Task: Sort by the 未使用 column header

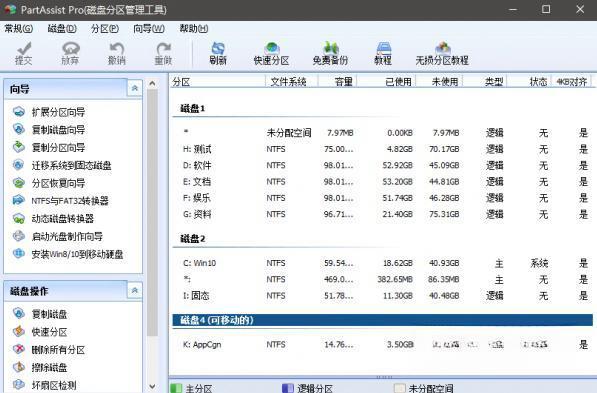Action: 439,81
